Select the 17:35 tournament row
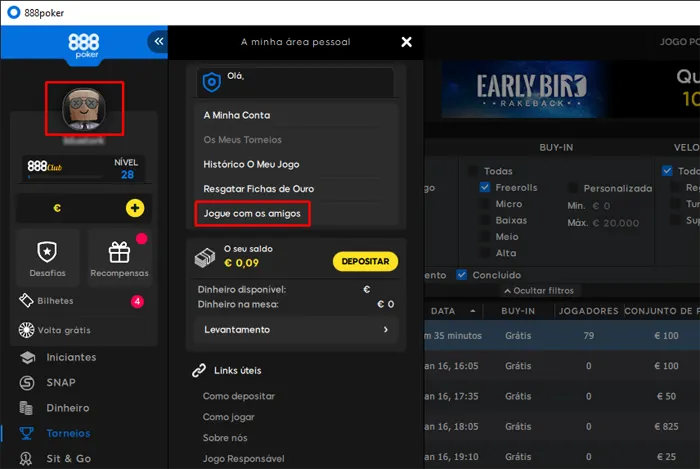This screenshot has height=469, width=700. 562,396
